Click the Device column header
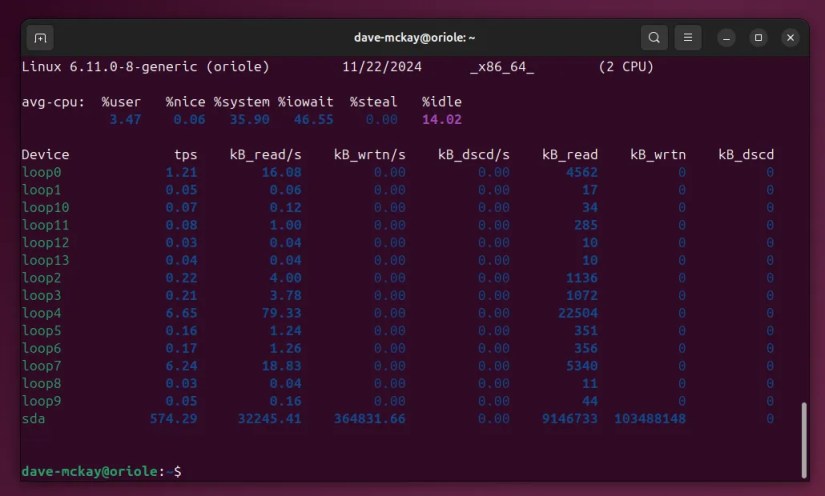Image resolution: width=825 pixels, height=496 pixels. click(45, 155)
